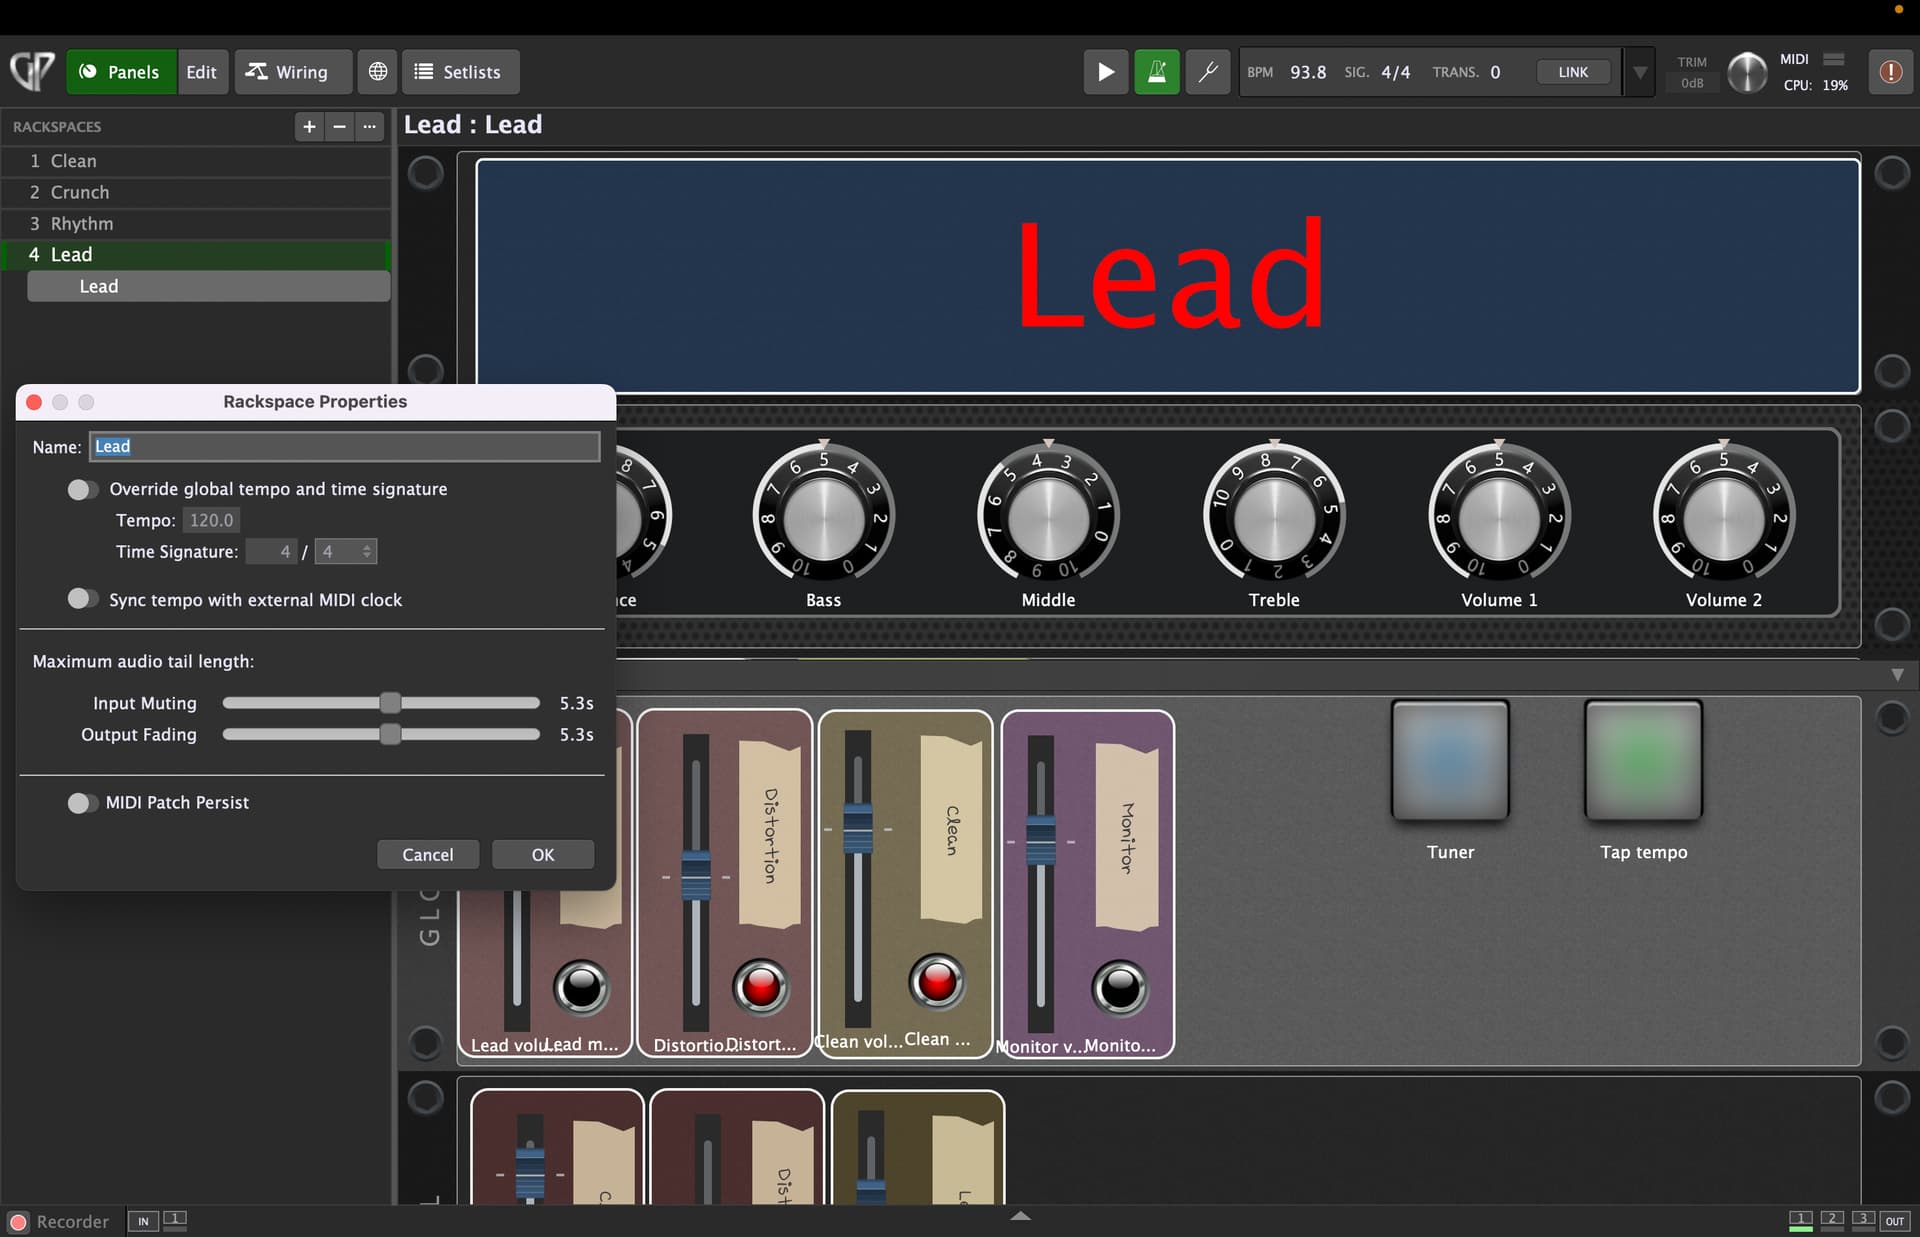Add a rackspace with plus icon
The height and width of the screenshot is (1237, 1920).
(x=309, y=127)
